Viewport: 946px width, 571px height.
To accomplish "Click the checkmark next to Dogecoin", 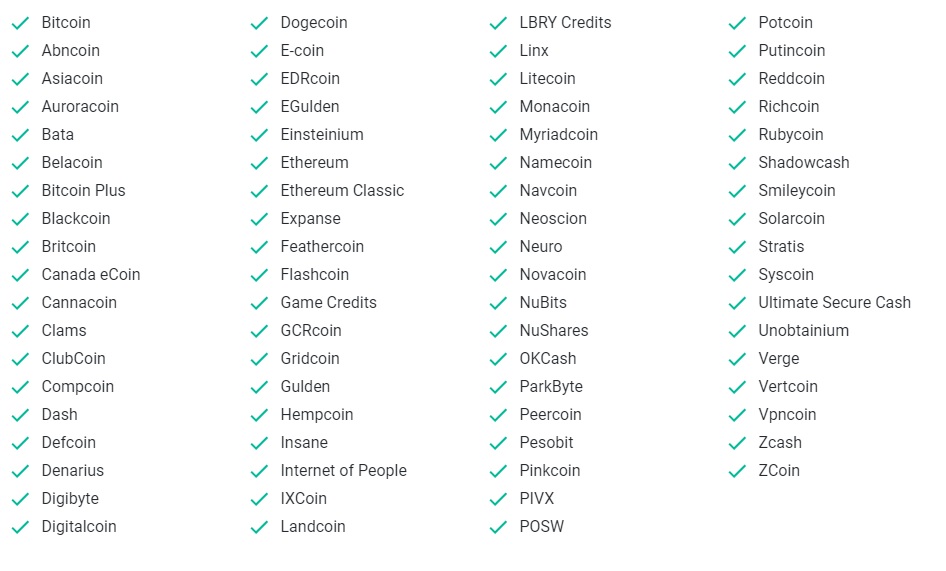I will pyautogui.click(x=259, y=24).
